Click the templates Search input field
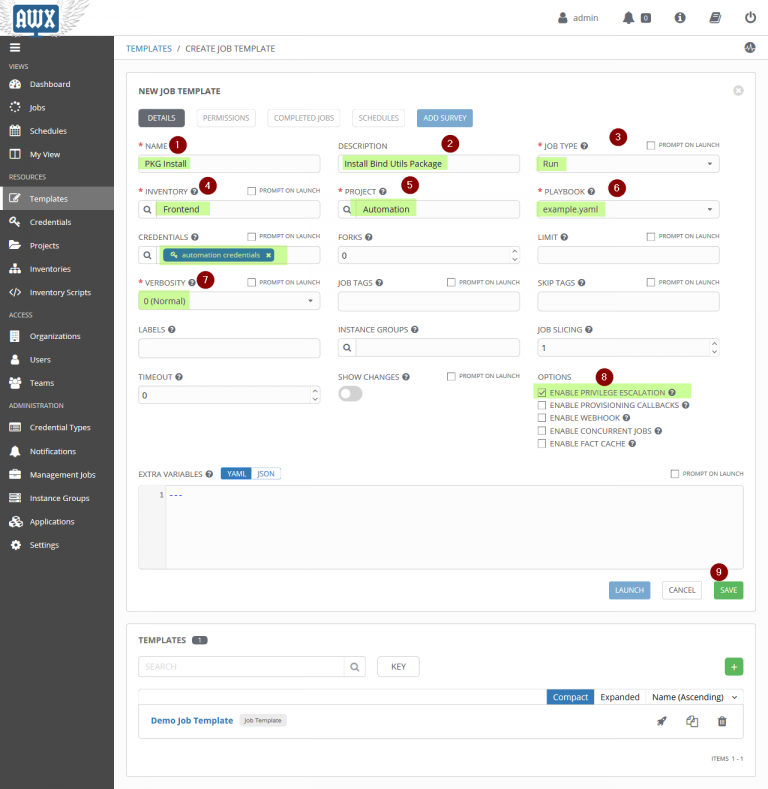Screen dimensions: 768x789 click(241, 667)
